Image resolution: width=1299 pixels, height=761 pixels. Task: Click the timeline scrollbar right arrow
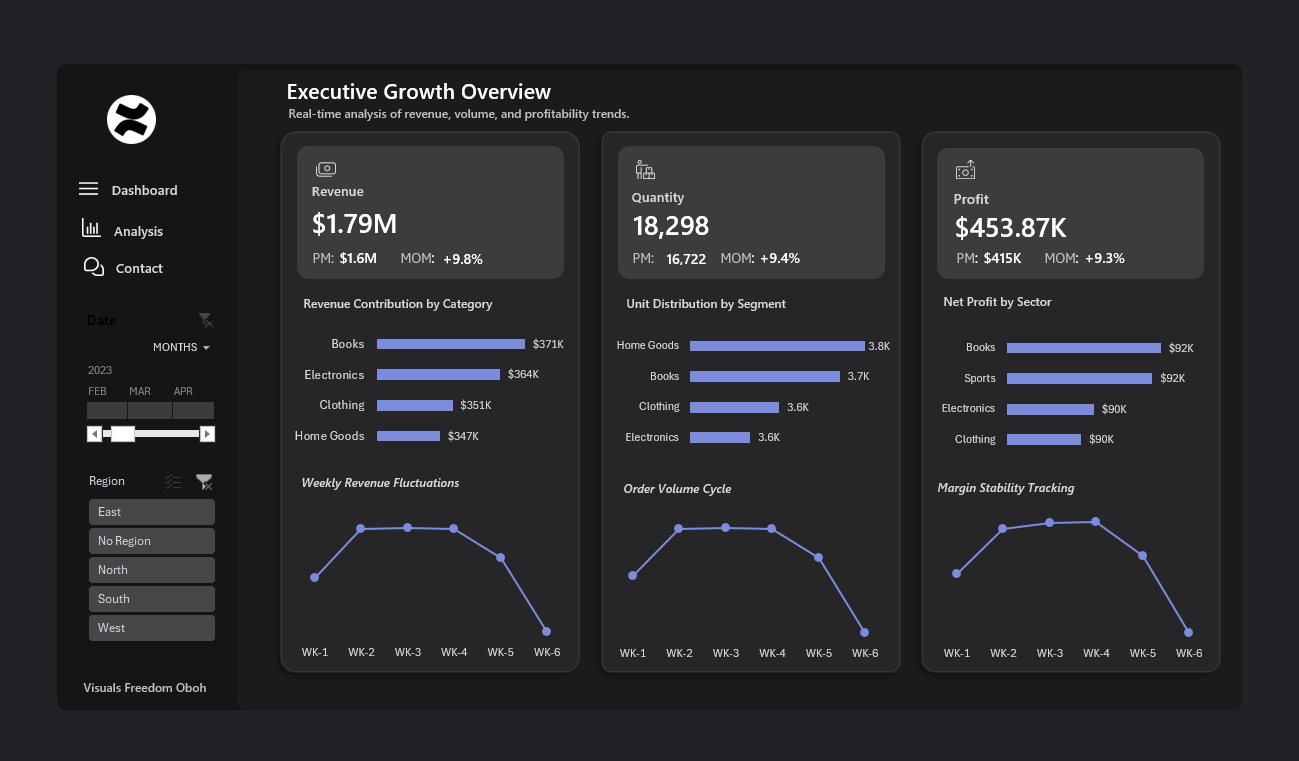coord(208,434)
